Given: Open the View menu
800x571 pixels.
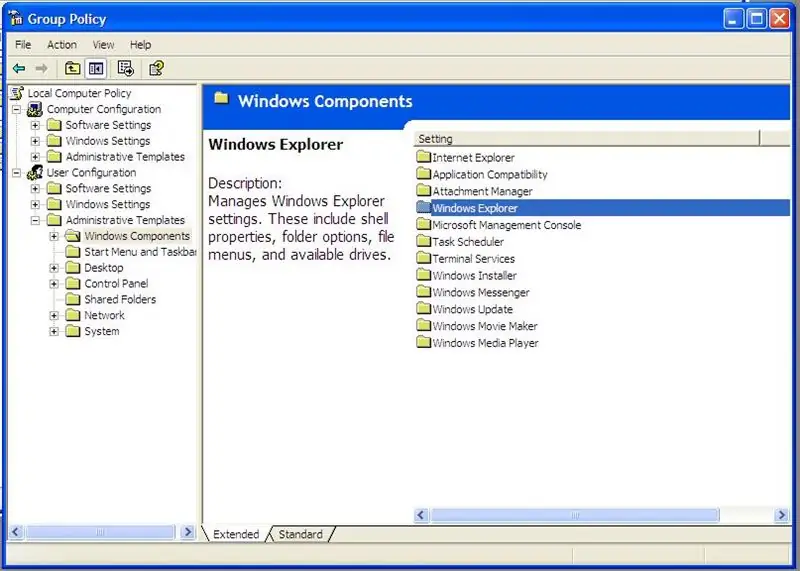Looking at the screenshot, I should tap(103, 44).
